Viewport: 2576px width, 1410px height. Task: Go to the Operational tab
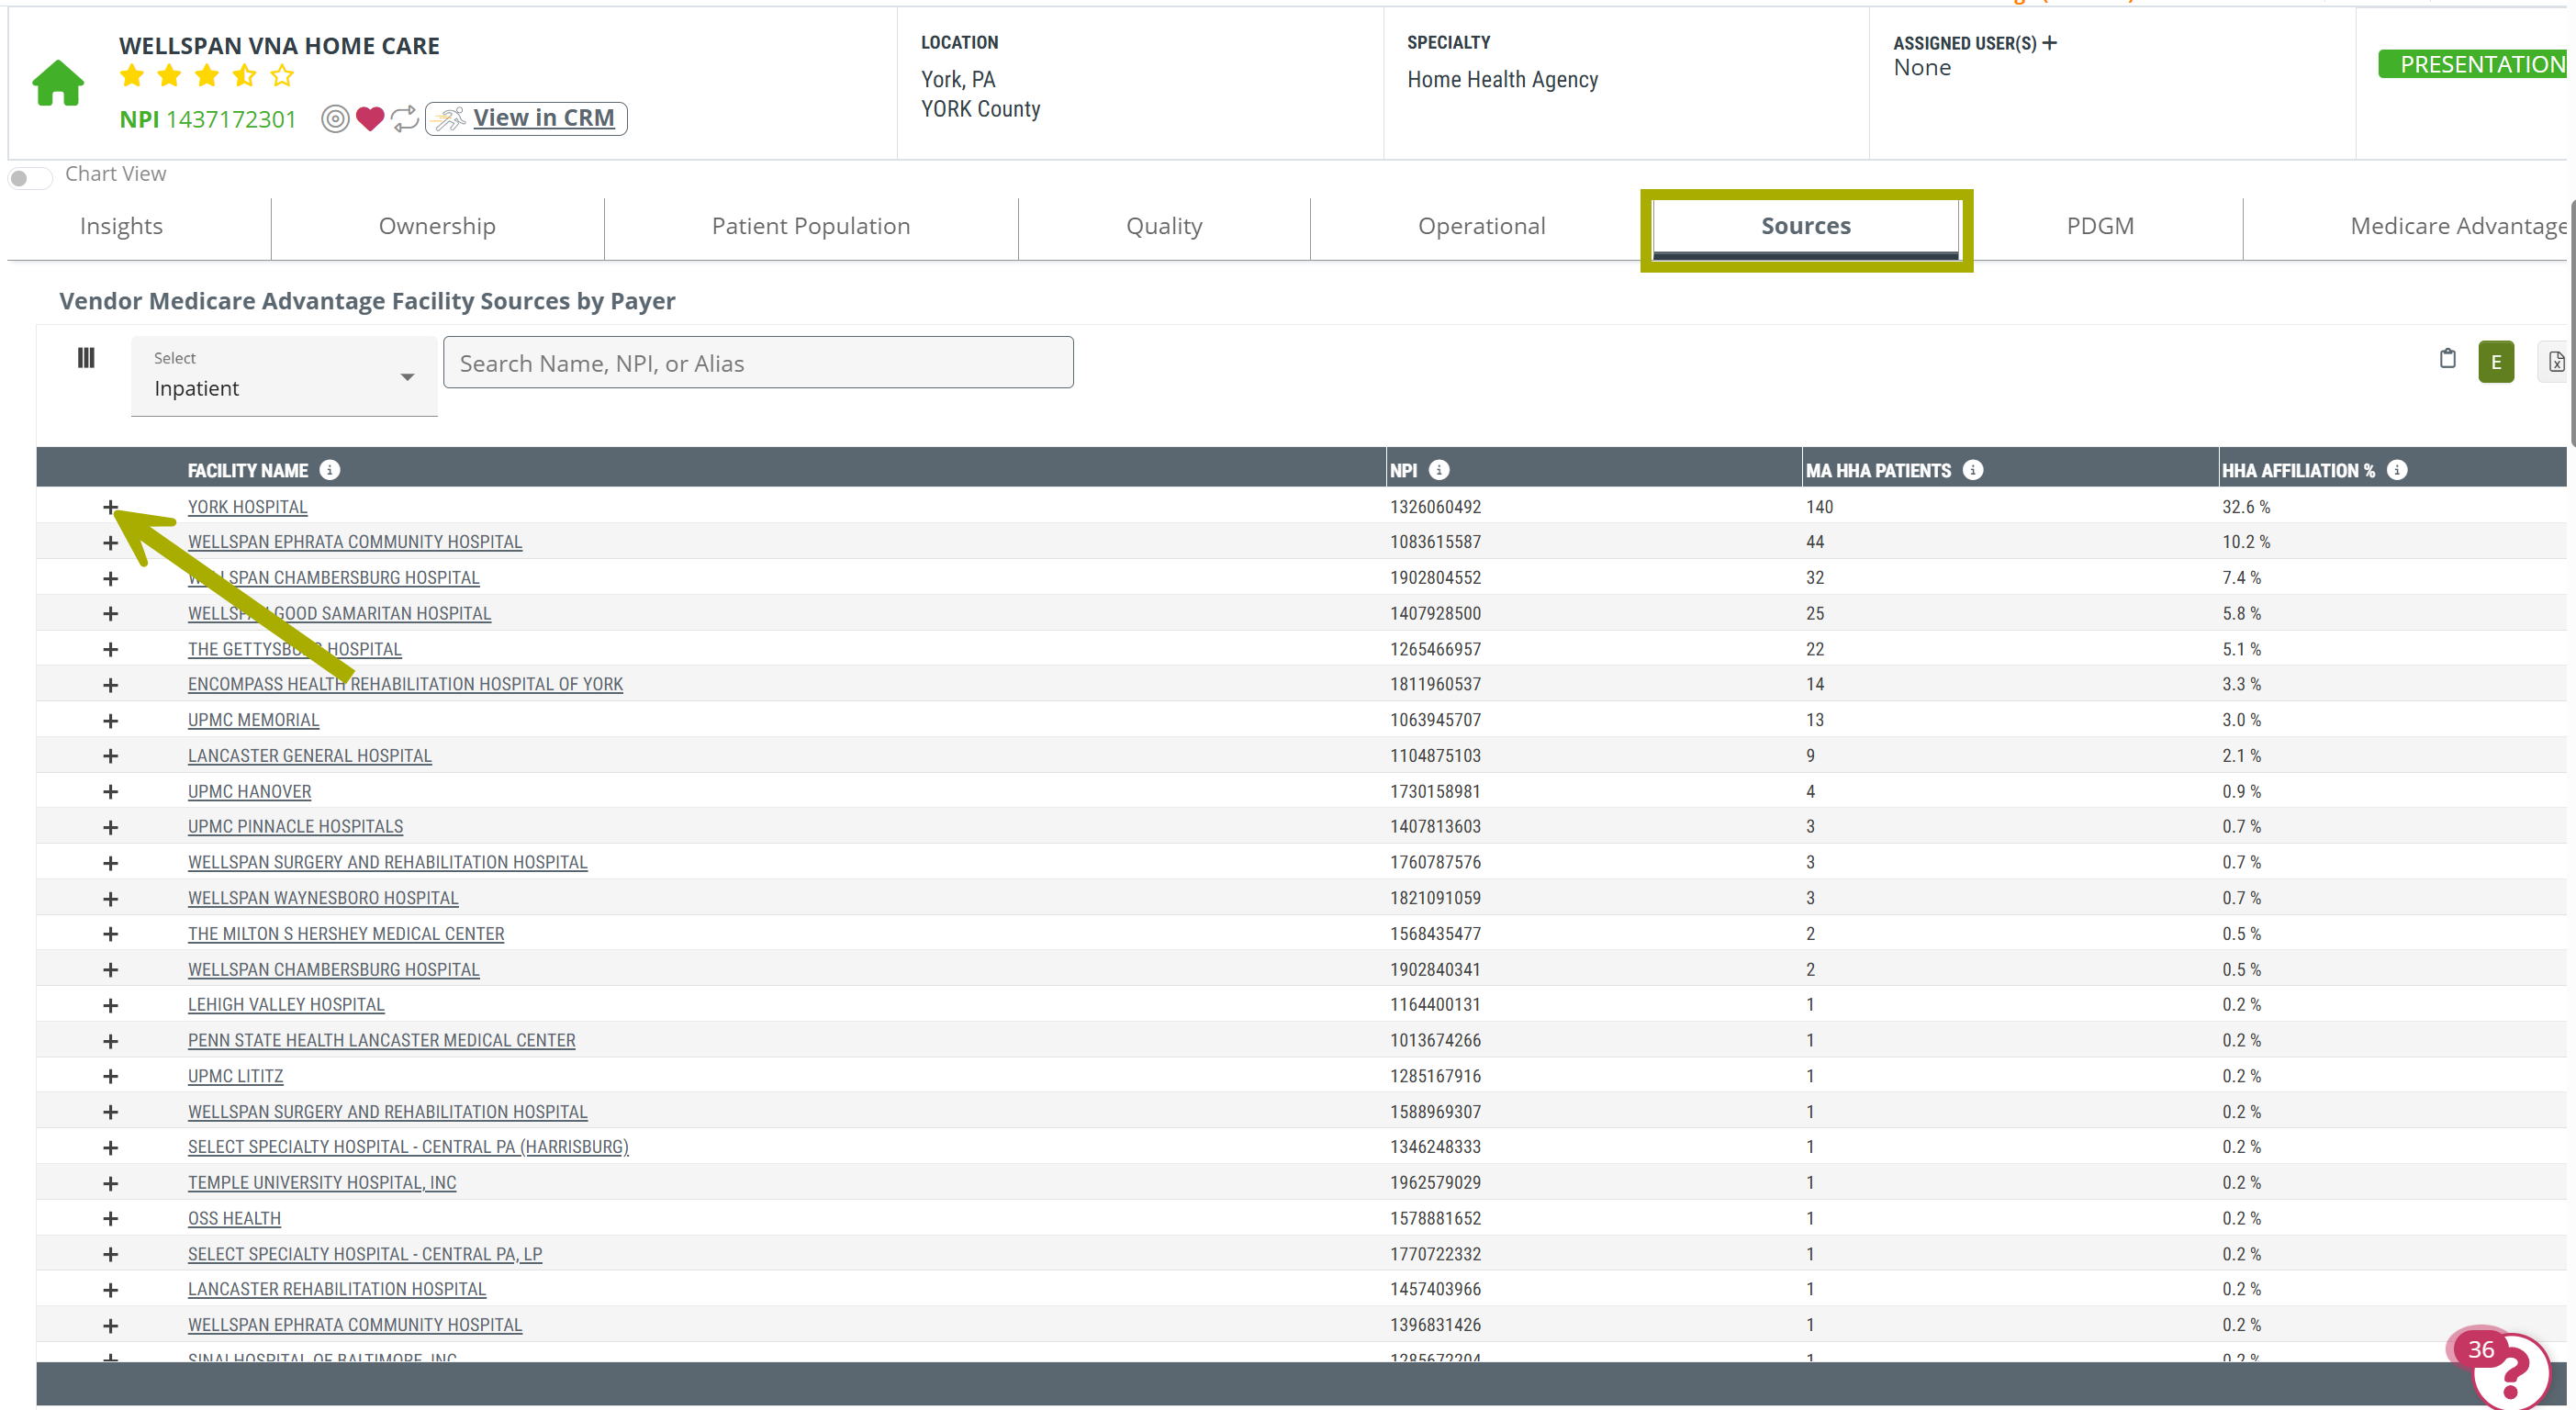1481,226
